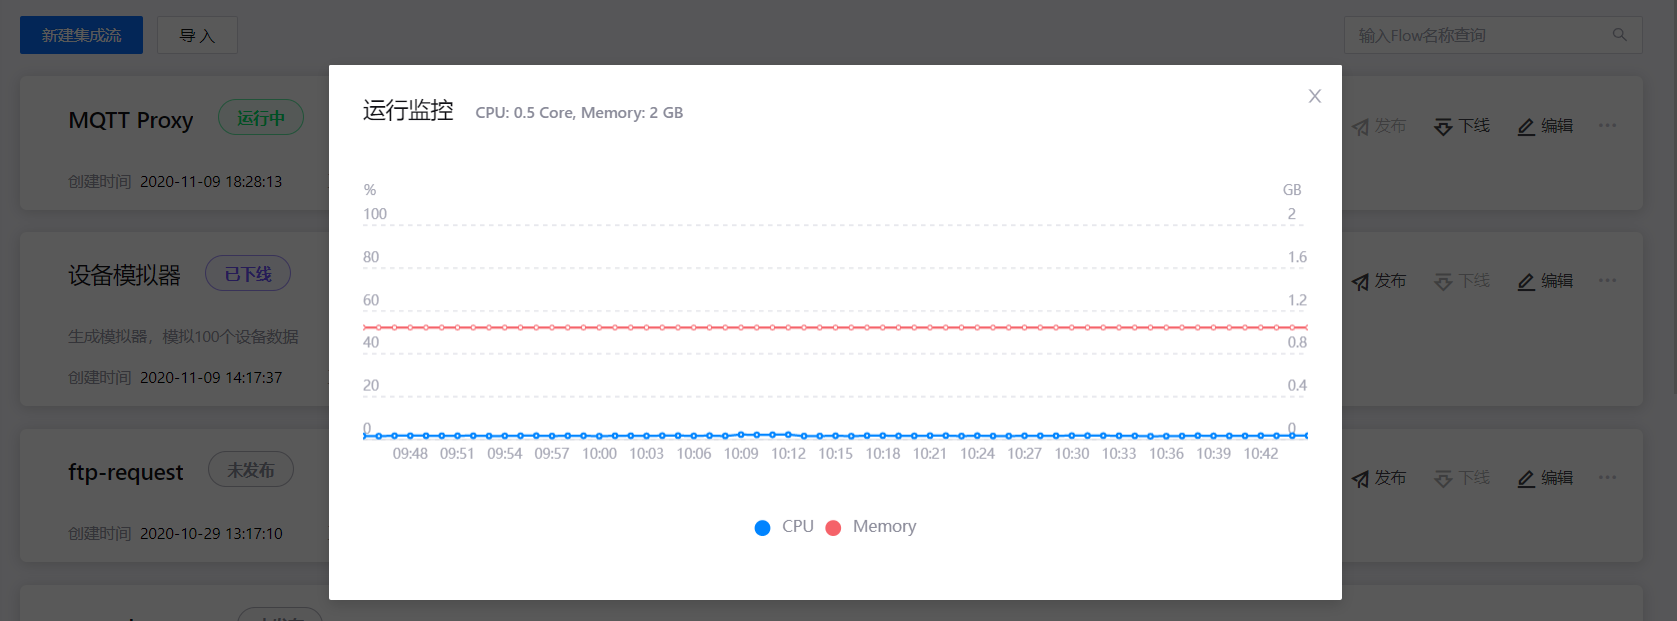Click the 运行中 status badge

coord(261,118)
